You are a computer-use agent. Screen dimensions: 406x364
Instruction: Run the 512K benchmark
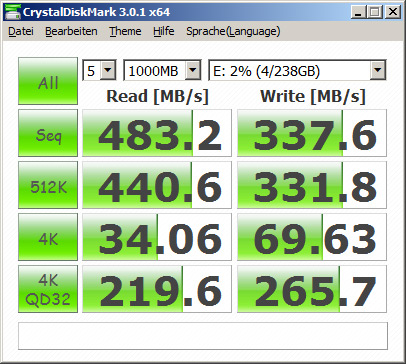tap(48, 185)
